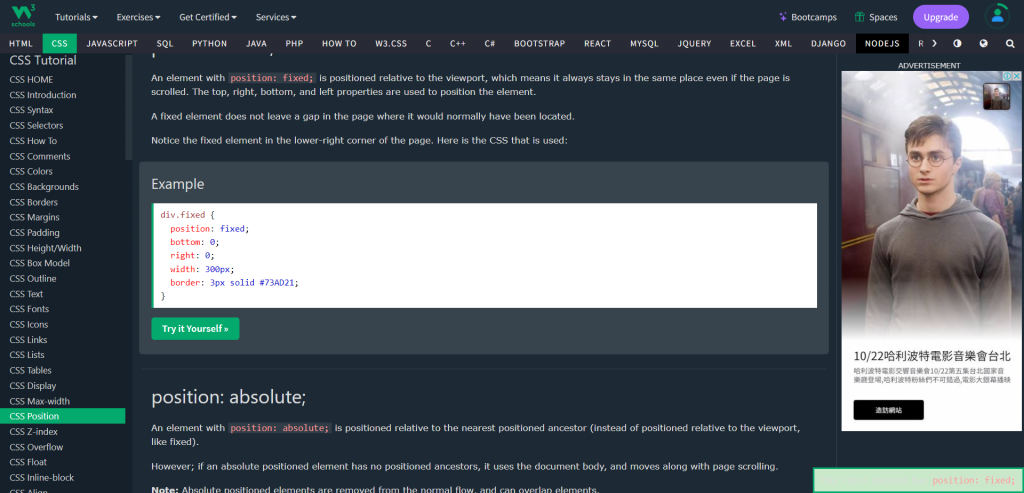Screen dimensions: 1024x493
Task: Select highlighted CSS Position sidebar item
Action: point(63,416)
